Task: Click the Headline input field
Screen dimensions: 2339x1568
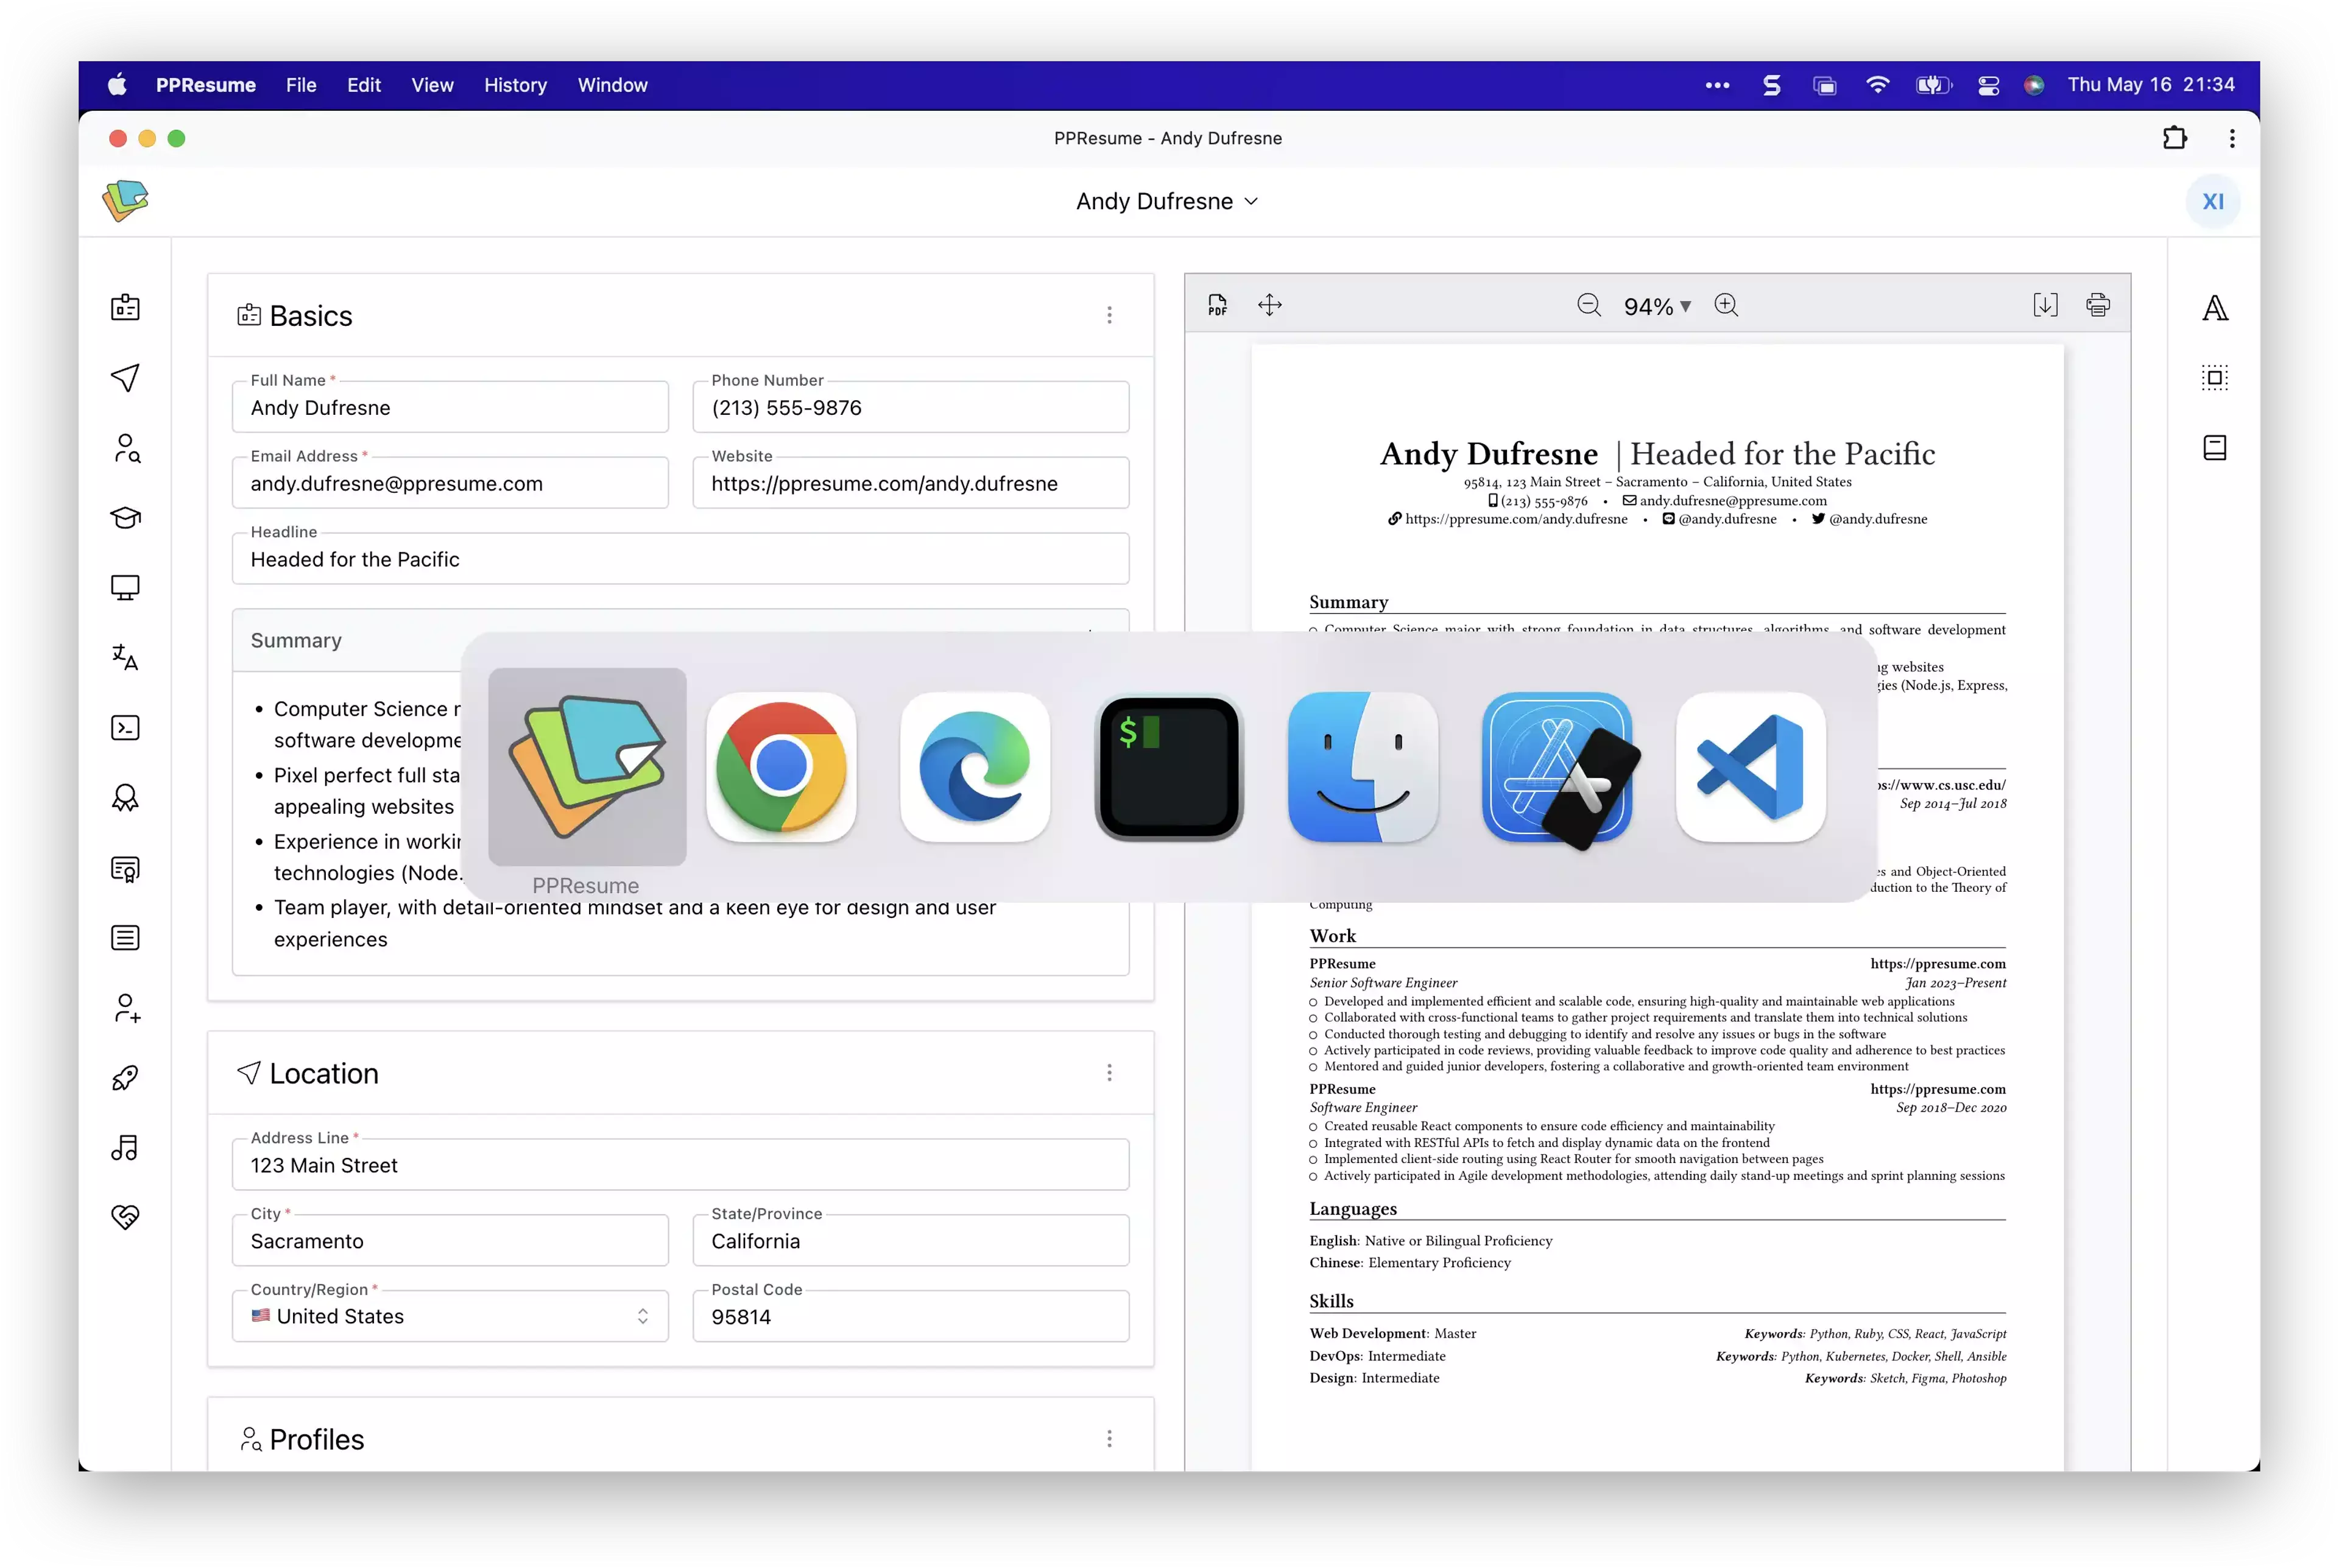Action: click(x=680, y=559)
